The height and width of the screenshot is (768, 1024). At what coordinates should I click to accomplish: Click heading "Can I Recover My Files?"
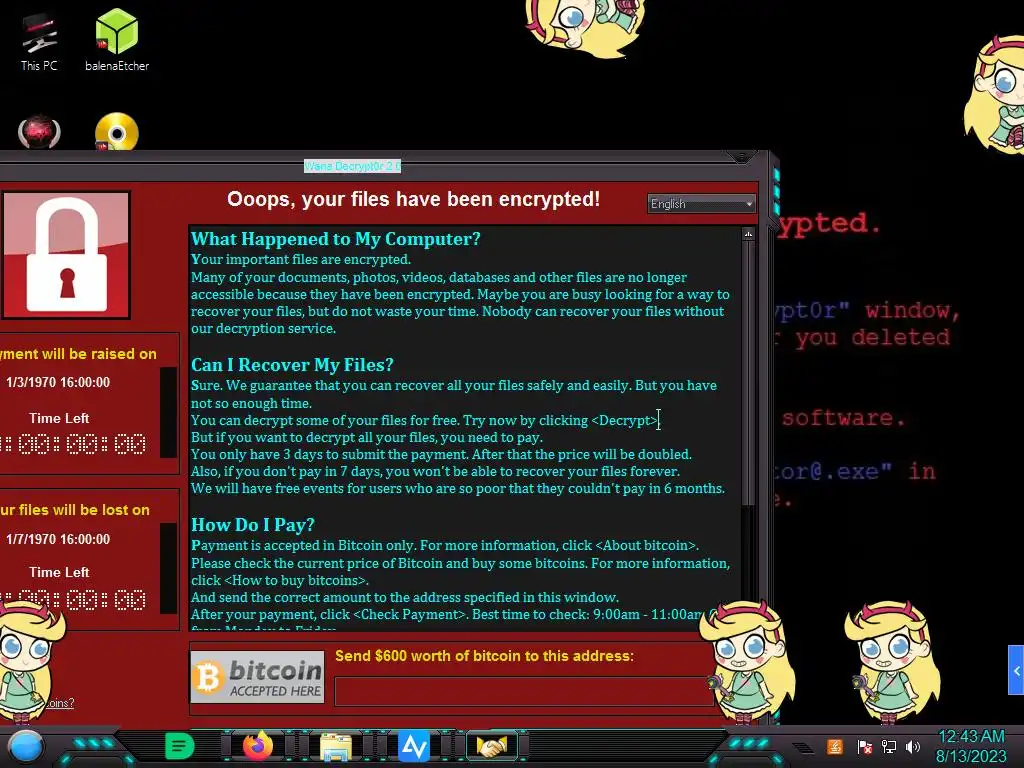(292, 365)
